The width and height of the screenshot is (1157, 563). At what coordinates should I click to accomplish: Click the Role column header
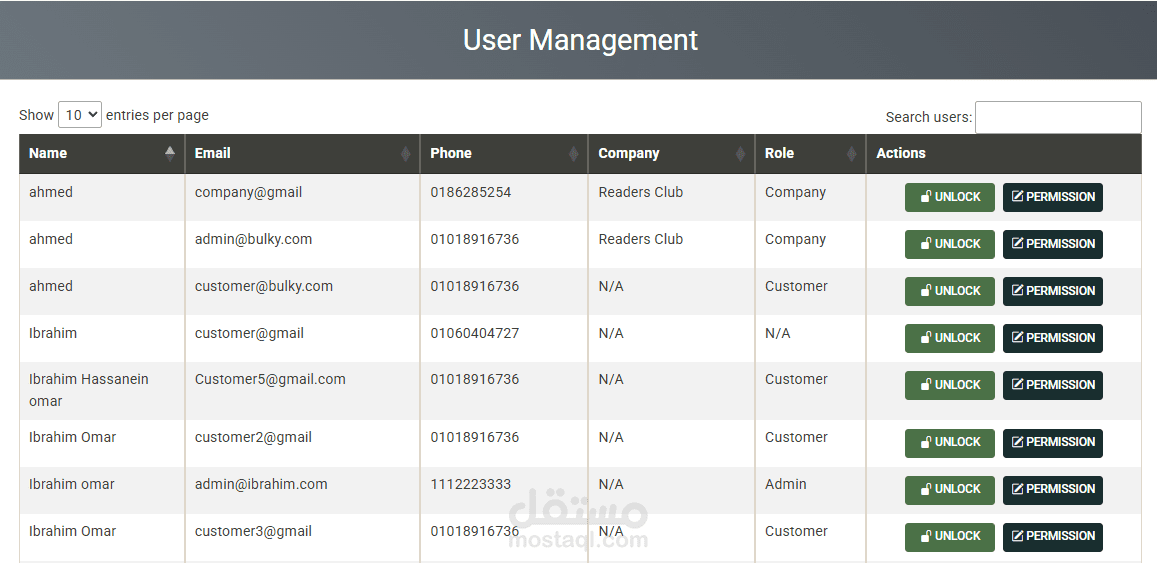pos(810,153)
